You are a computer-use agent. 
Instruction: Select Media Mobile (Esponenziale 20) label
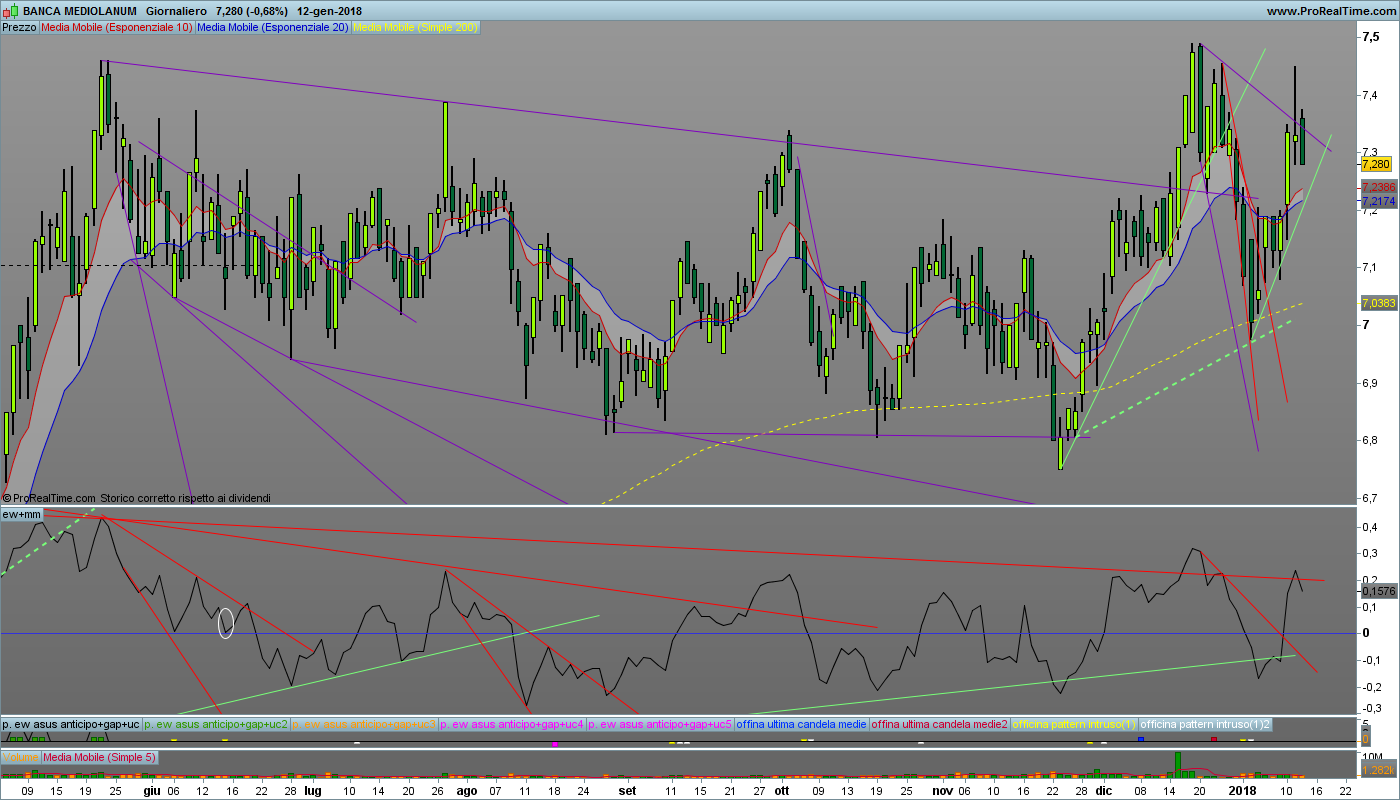tap(273, 27)
